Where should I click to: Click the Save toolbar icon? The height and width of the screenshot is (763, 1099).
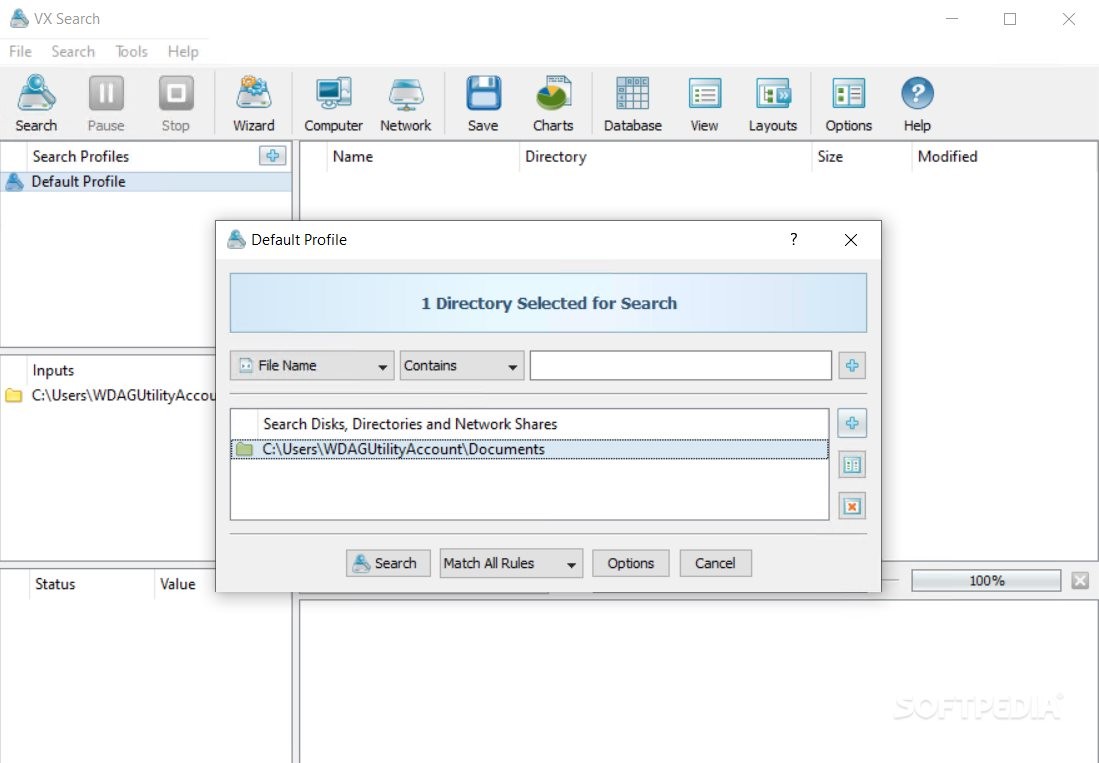pyautogui.click(x=483, y=104)
